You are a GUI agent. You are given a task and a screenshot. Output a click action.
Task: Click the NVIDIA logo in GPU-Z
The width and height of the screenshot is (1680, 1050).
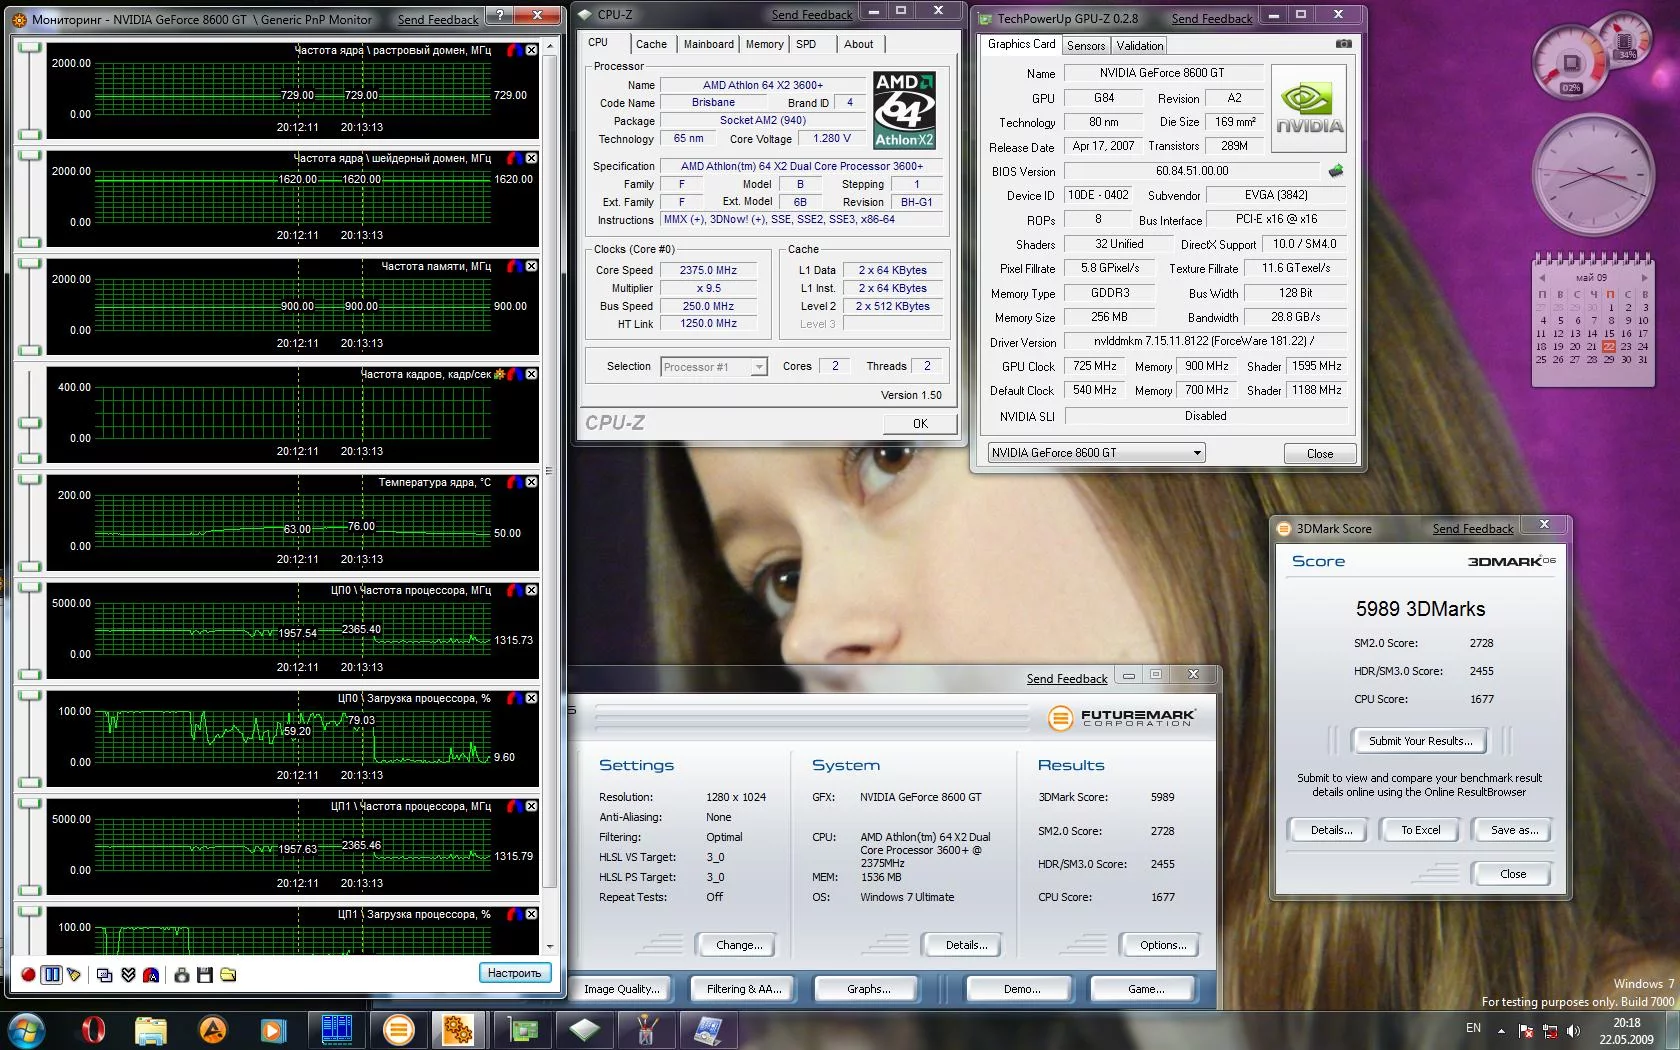click(x=1309, y=108)
